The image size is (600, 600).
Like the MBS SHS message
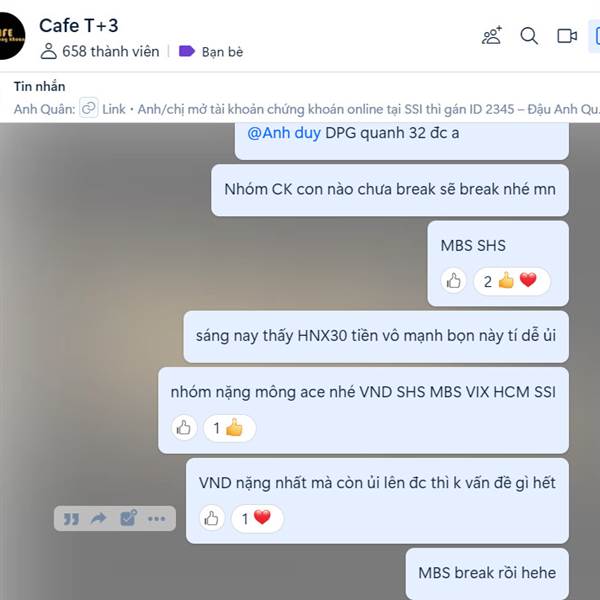pyautogui.click(x=453, y=281)
